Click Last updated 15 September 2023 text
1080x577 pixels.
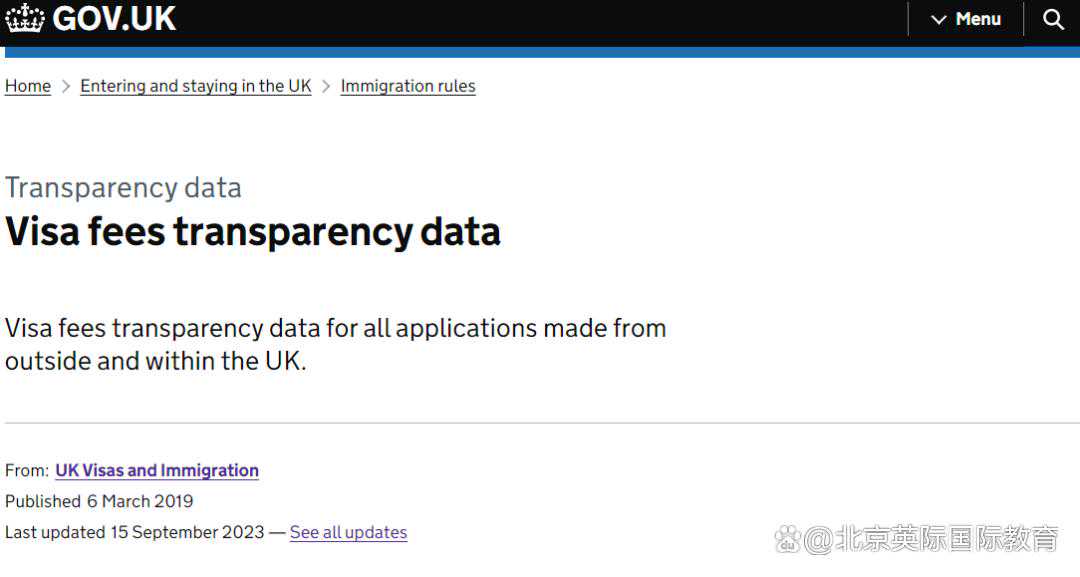[x=135, y=532]
